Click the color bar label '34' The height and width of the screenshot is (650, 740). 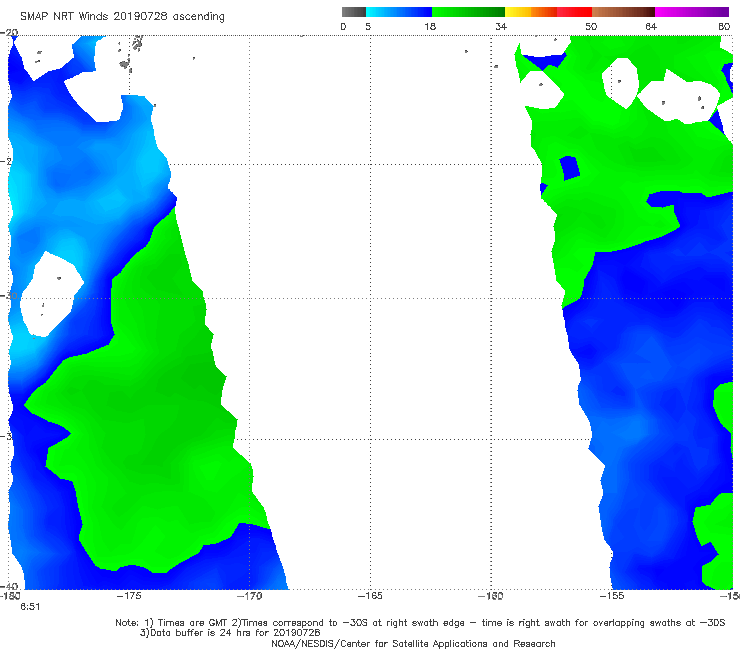coord(501,26)
